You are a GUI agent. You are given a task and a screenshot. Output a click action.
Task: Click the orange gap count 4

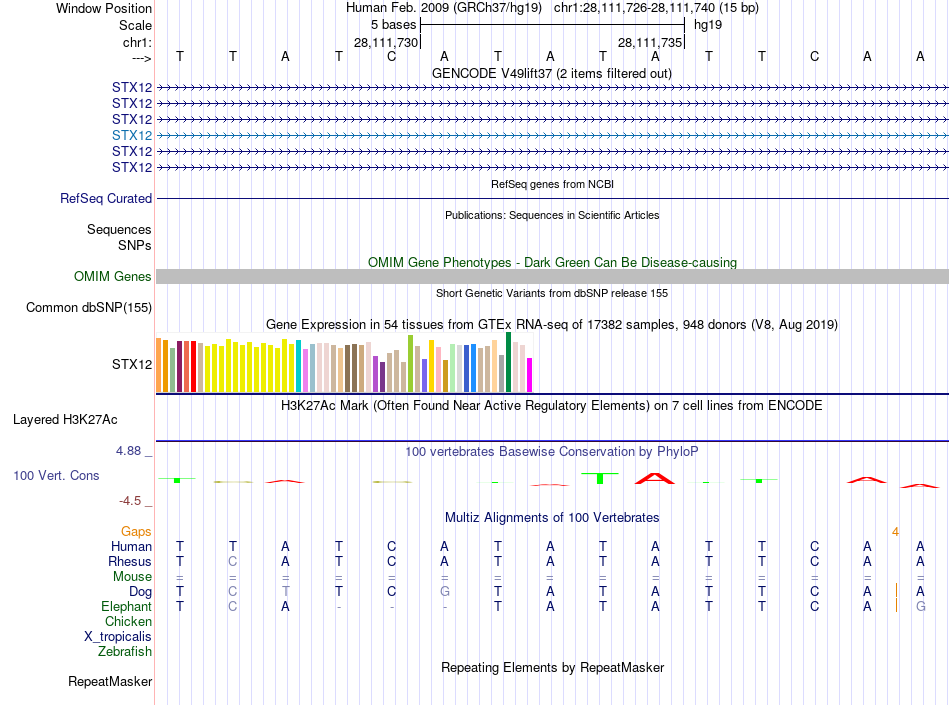[x=895, y=532]
